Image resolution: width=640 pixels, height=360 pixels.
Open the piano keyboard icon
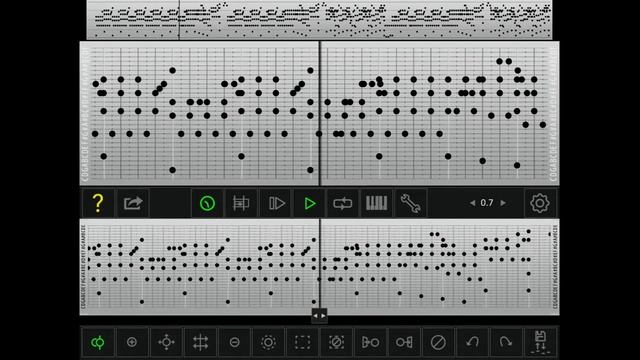coord(376,203)
